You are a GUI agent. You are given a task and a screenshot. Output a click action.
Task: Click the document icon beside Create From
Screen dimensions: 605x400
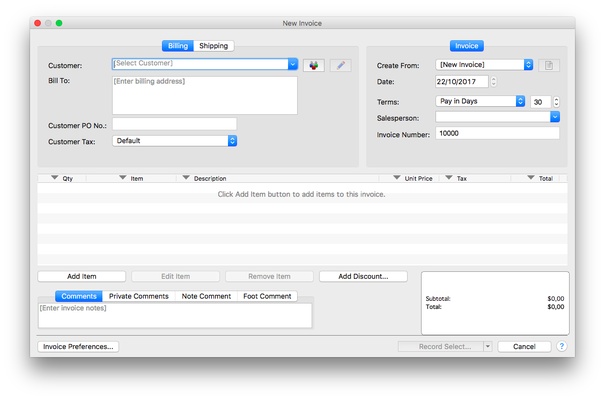click(x=549, y=65)
